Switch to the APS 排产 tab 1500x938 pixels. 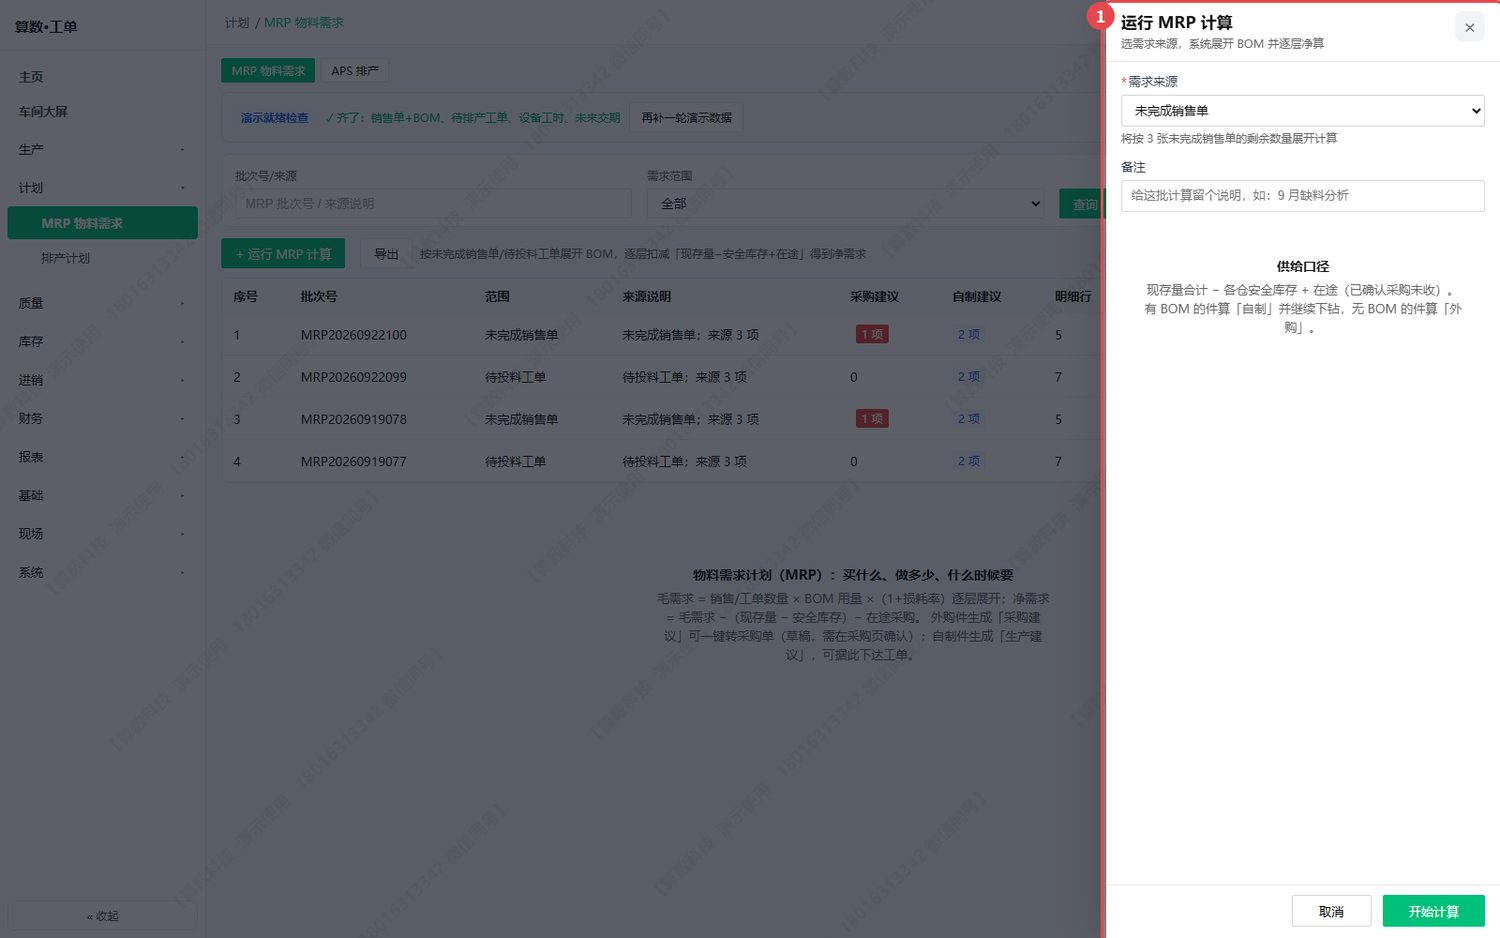pyautogui.click(x=355, y=71)
